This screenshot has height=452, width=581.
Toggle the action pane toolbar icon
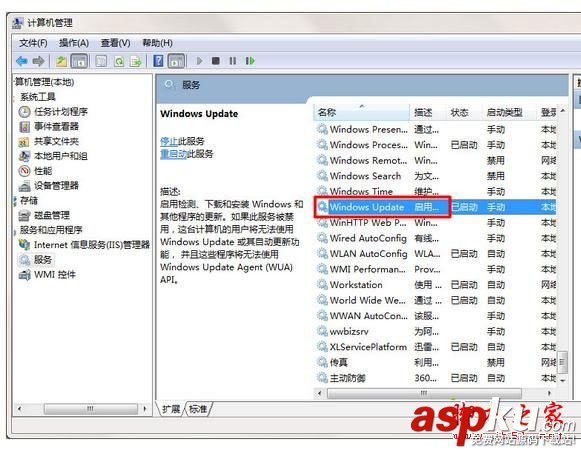coord(176,61)
